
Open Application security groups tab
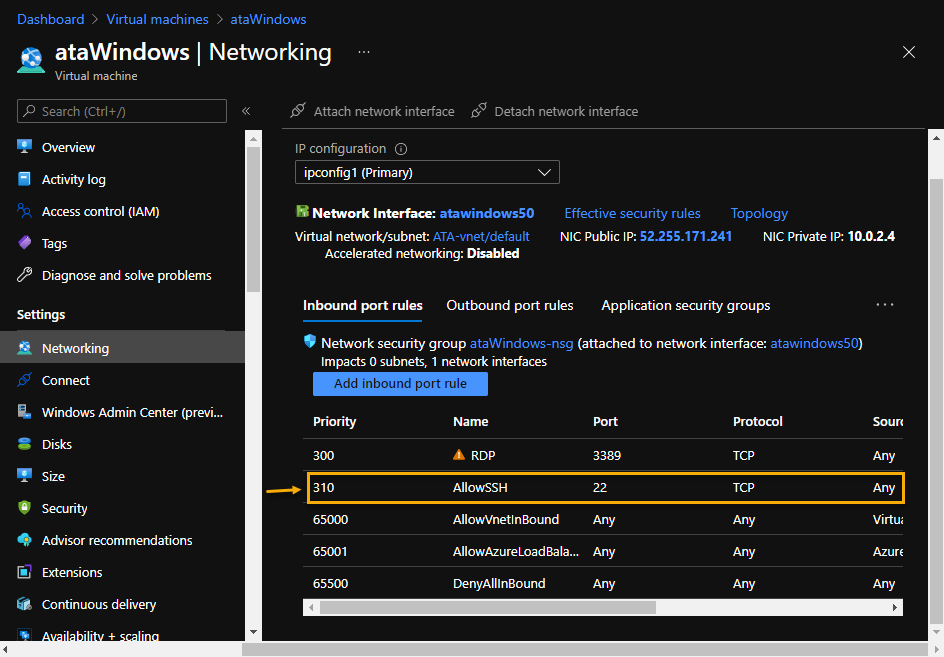tap(686, 305)
